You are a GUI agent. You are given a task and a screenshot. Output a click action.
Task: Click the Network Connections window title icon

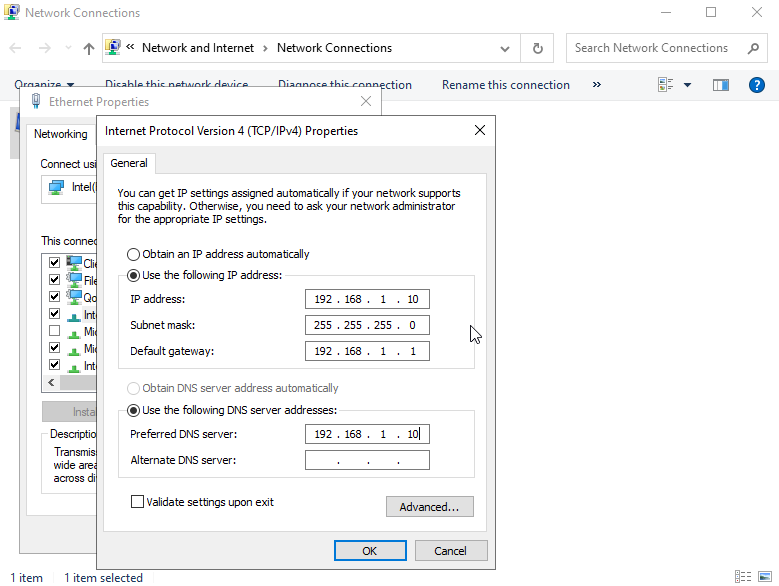click(x=11, y=12)
